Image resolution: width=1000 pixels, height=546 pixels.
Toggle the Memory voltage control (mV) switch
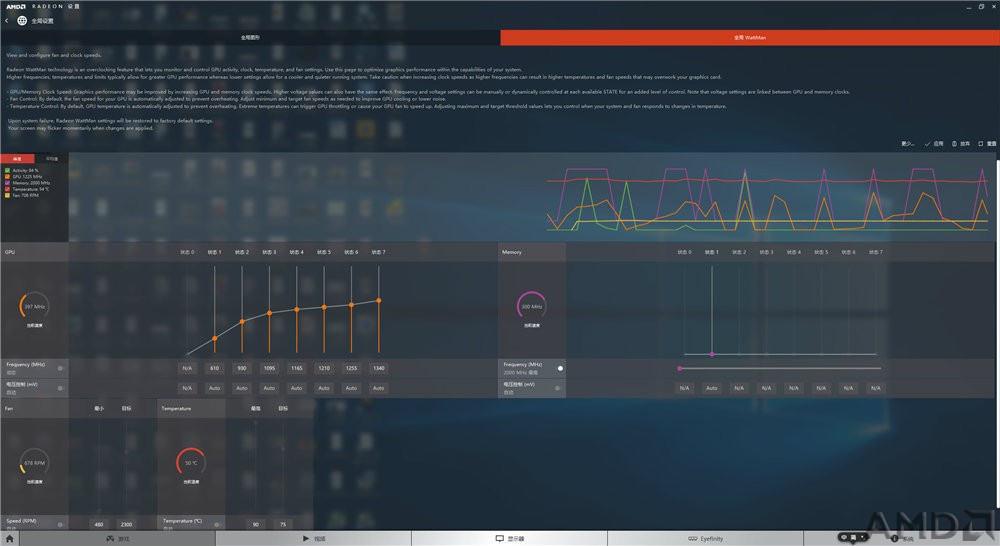point(557,388)
